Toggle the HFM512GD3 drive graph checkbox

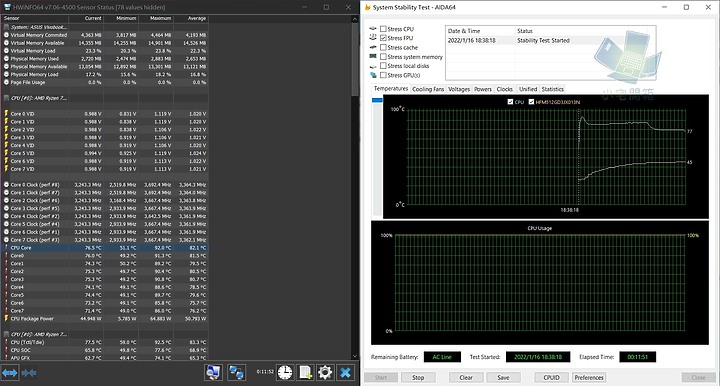coord(531,102)
